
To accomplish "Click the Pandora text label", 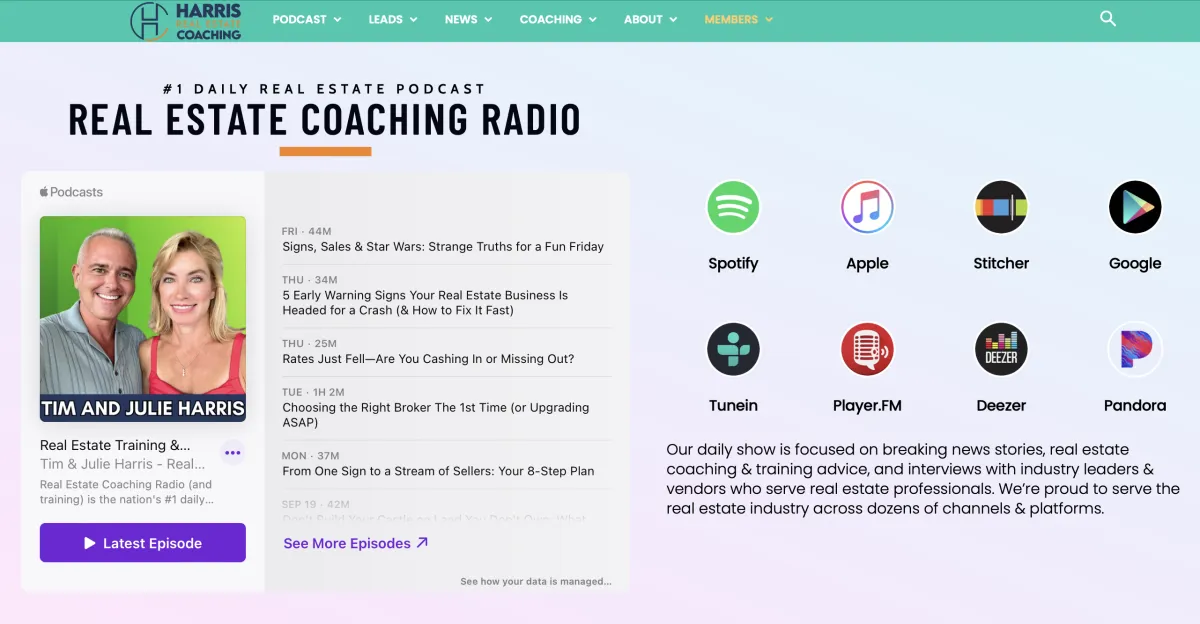I will [x=1135, y=405].
